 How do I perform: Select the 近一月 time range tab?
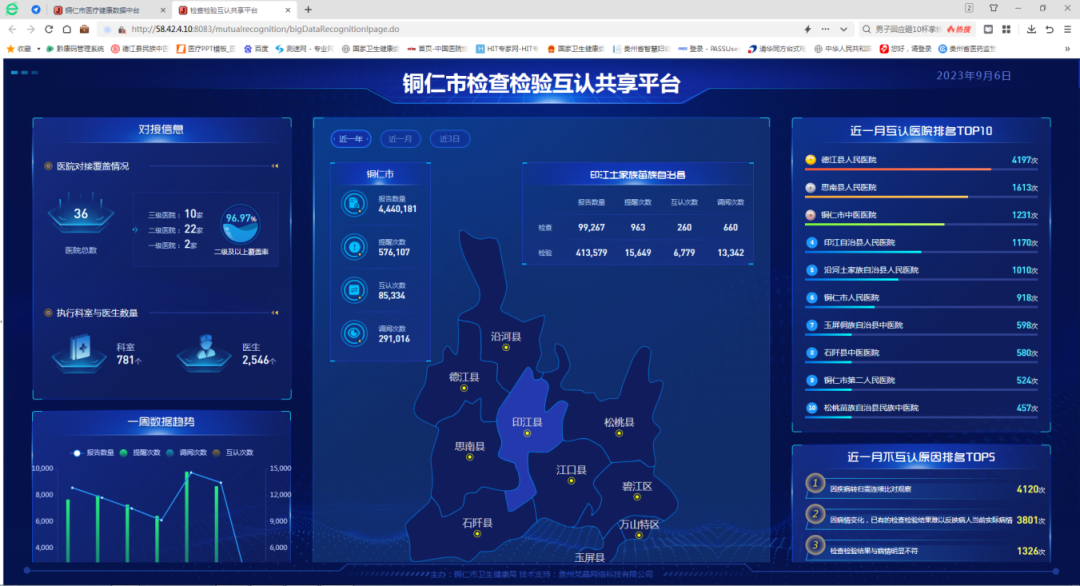pyautogui.click(x=401, y=139)
